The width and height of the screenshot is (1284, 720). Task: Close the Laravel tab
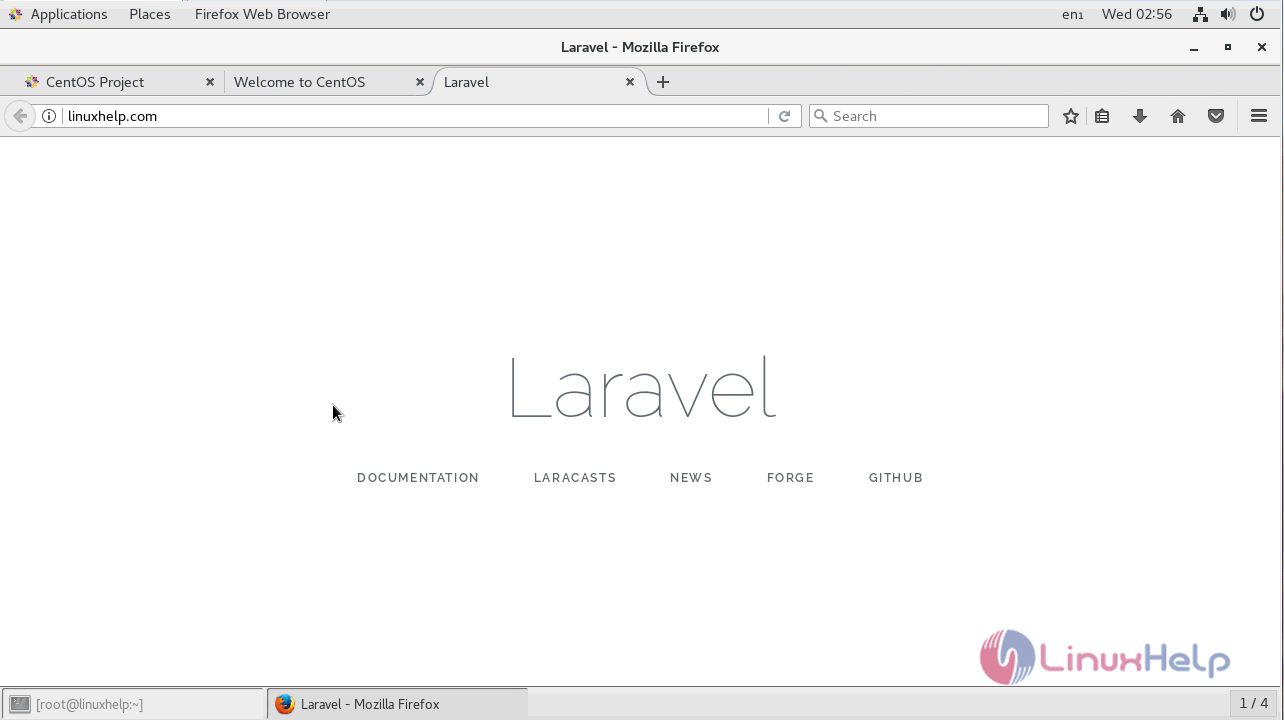click(630, 82)
